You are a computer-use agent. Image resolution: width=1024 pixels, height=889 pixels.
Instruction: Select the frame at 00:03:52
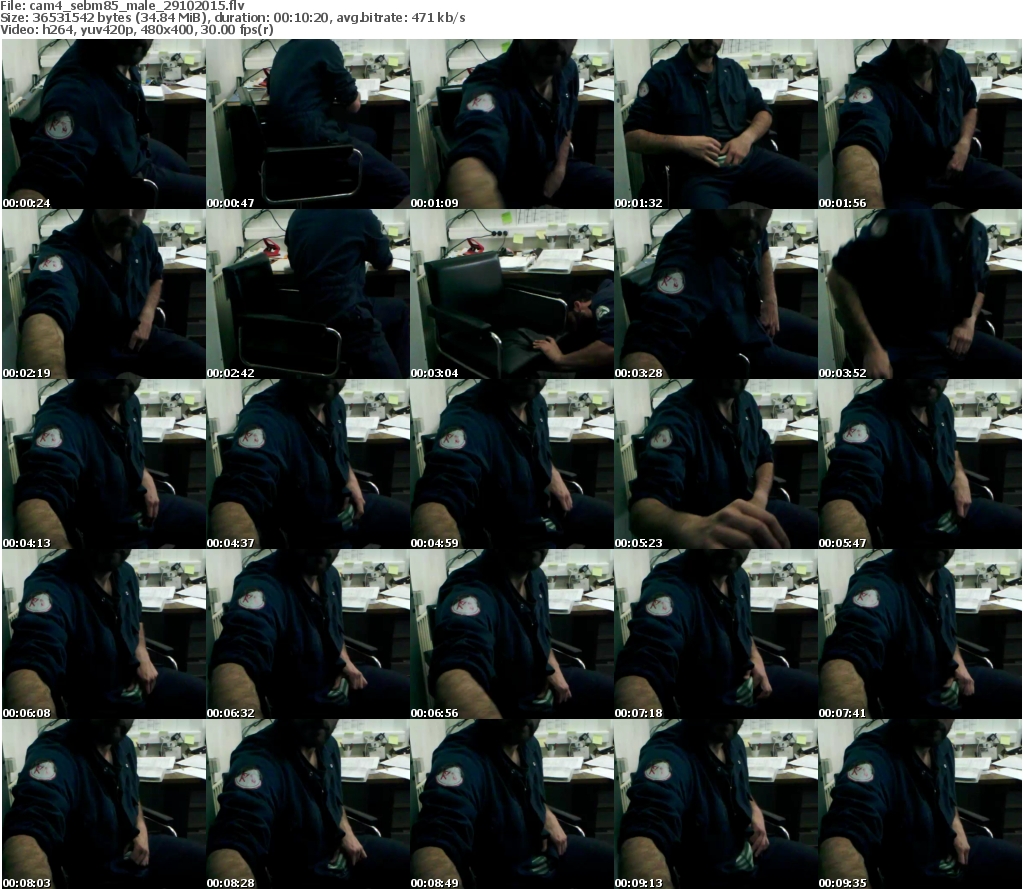coord(920,294)
